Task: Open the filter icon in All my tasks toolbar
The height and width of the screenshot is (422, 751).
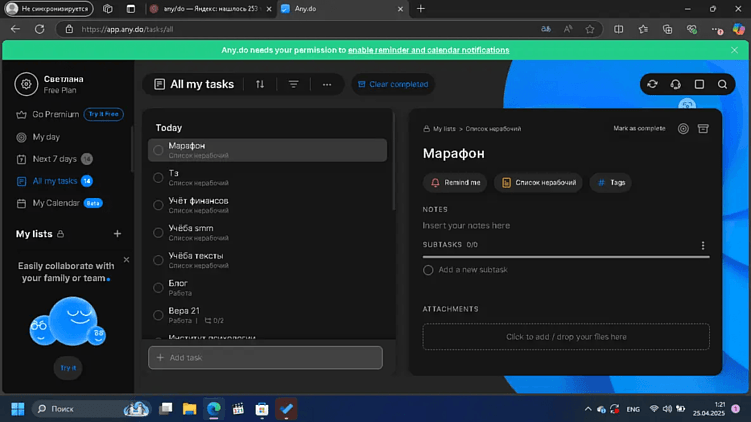Action: (x=293, y=84)
